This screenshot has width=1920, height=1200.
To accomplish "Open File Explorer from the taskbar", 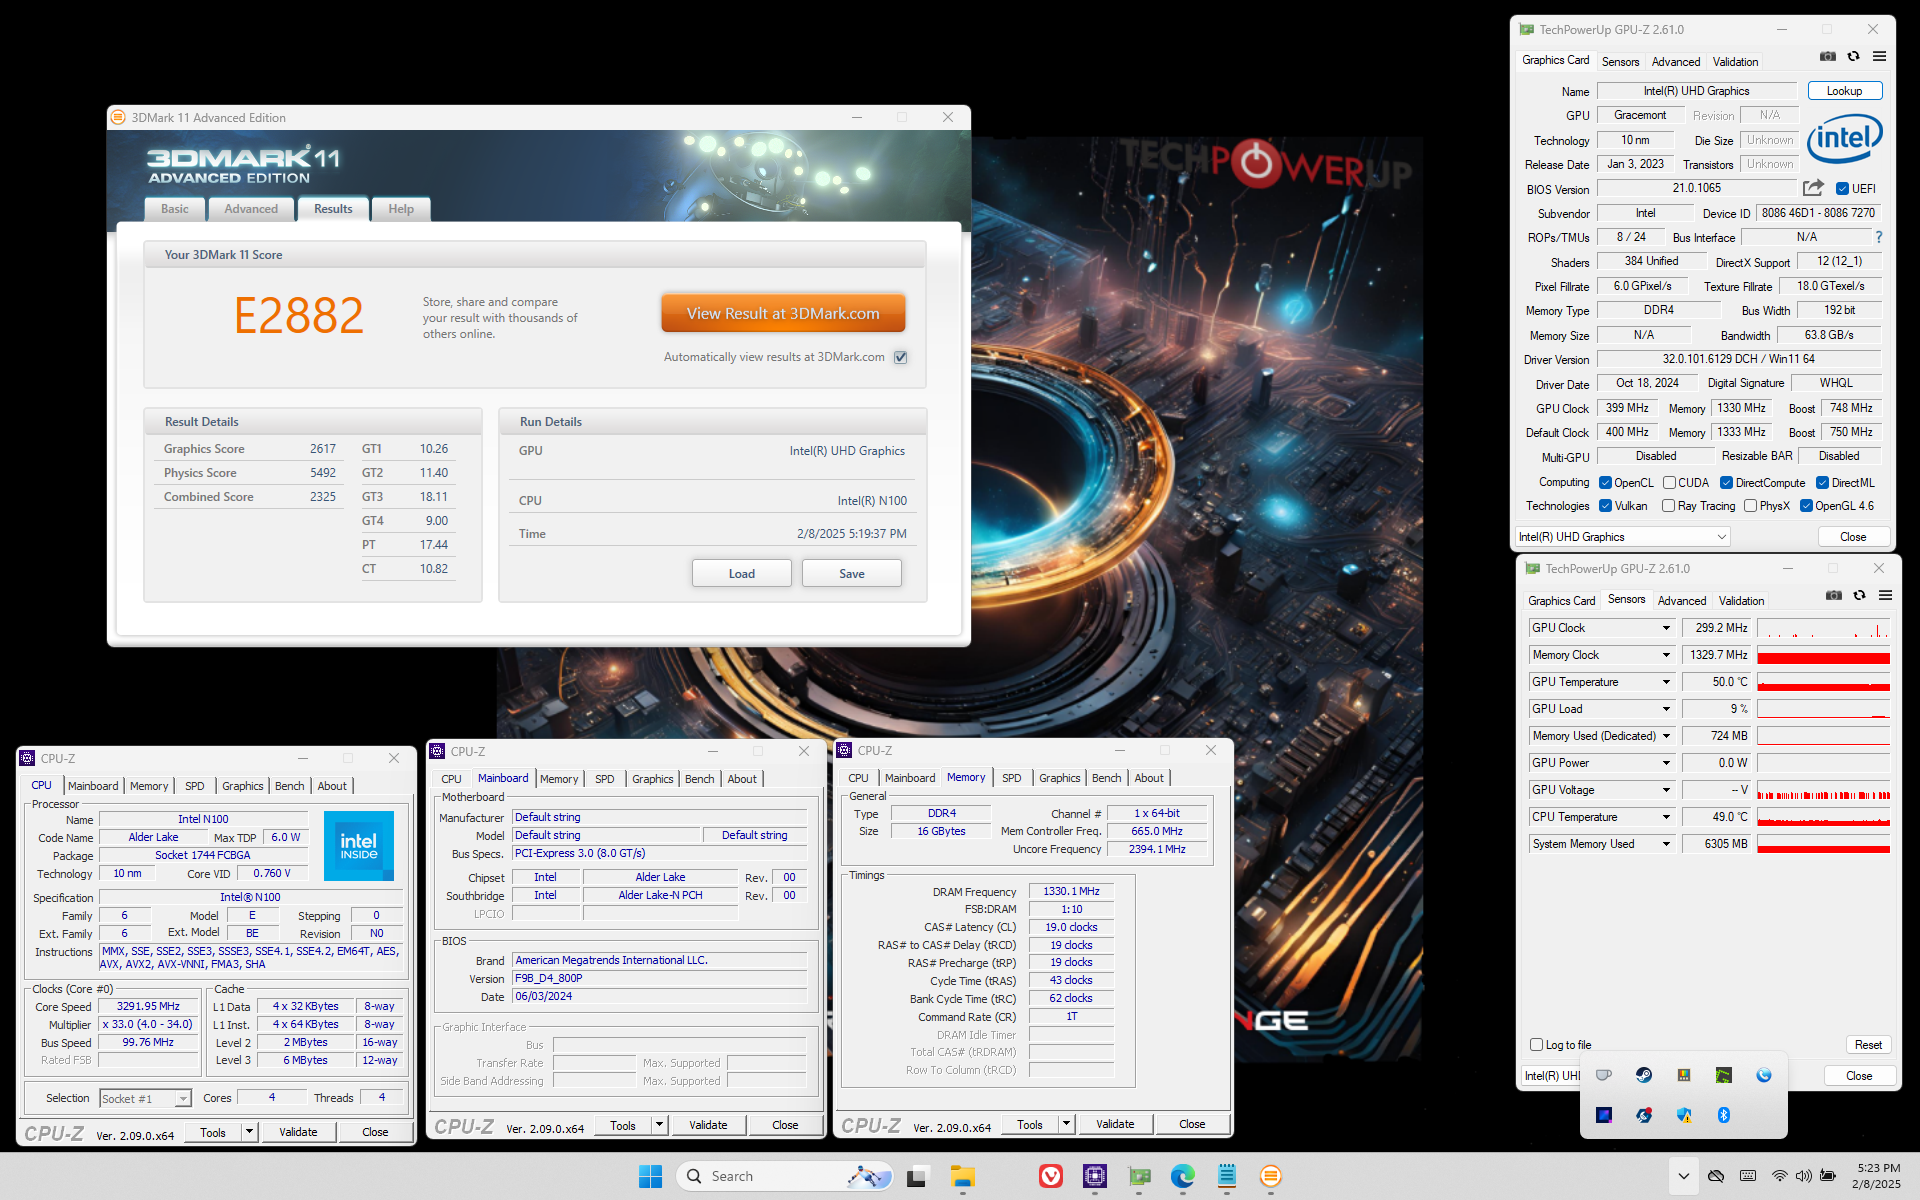I will [962, 1176].
